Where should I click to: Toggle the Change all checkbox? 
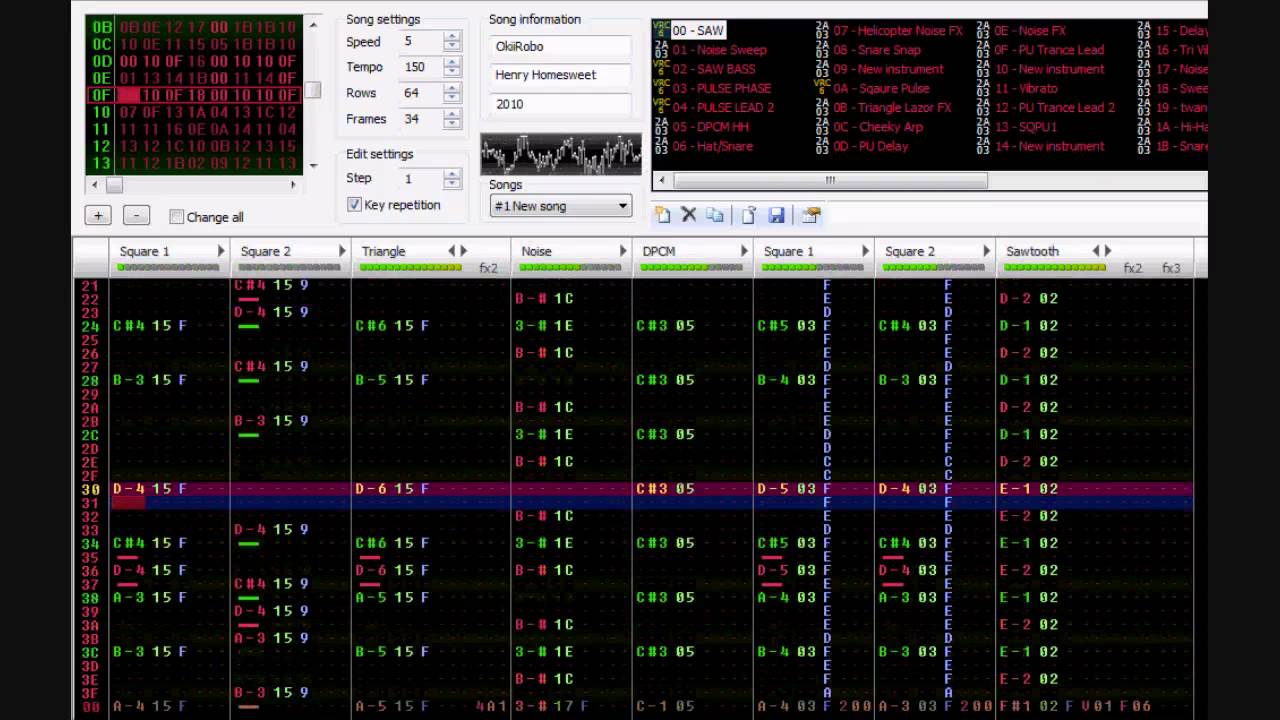coord(177,217)
